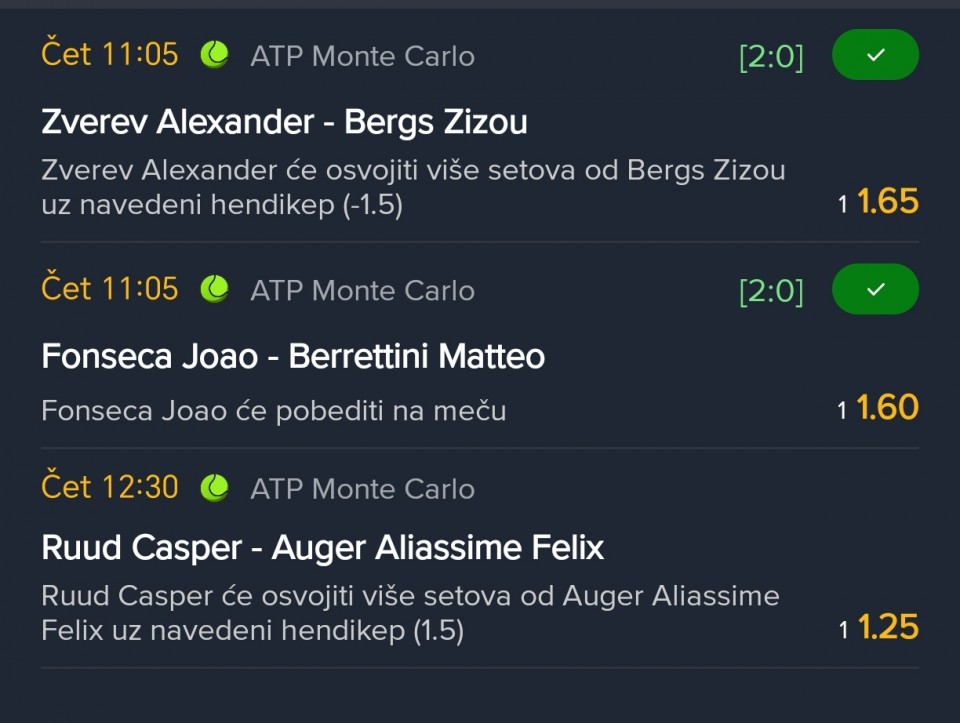Open the Zverev Alexander - Bergs Zizou match
The height and width of the screenshot is (723, 960).
[284, 122]
